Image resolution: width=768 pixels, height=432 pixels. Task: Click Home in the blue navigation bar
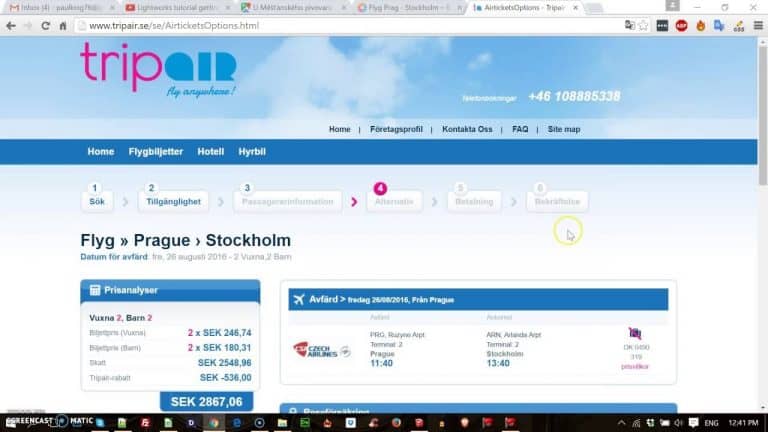(x=100, y=152)
